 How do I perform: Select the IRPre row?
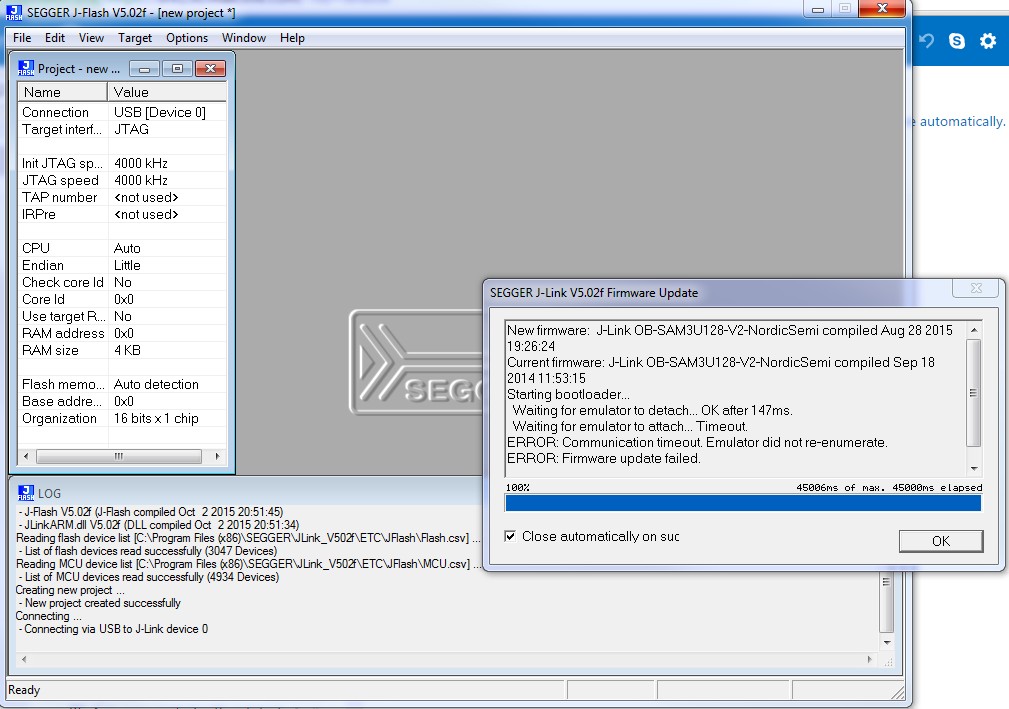(122, 214)
